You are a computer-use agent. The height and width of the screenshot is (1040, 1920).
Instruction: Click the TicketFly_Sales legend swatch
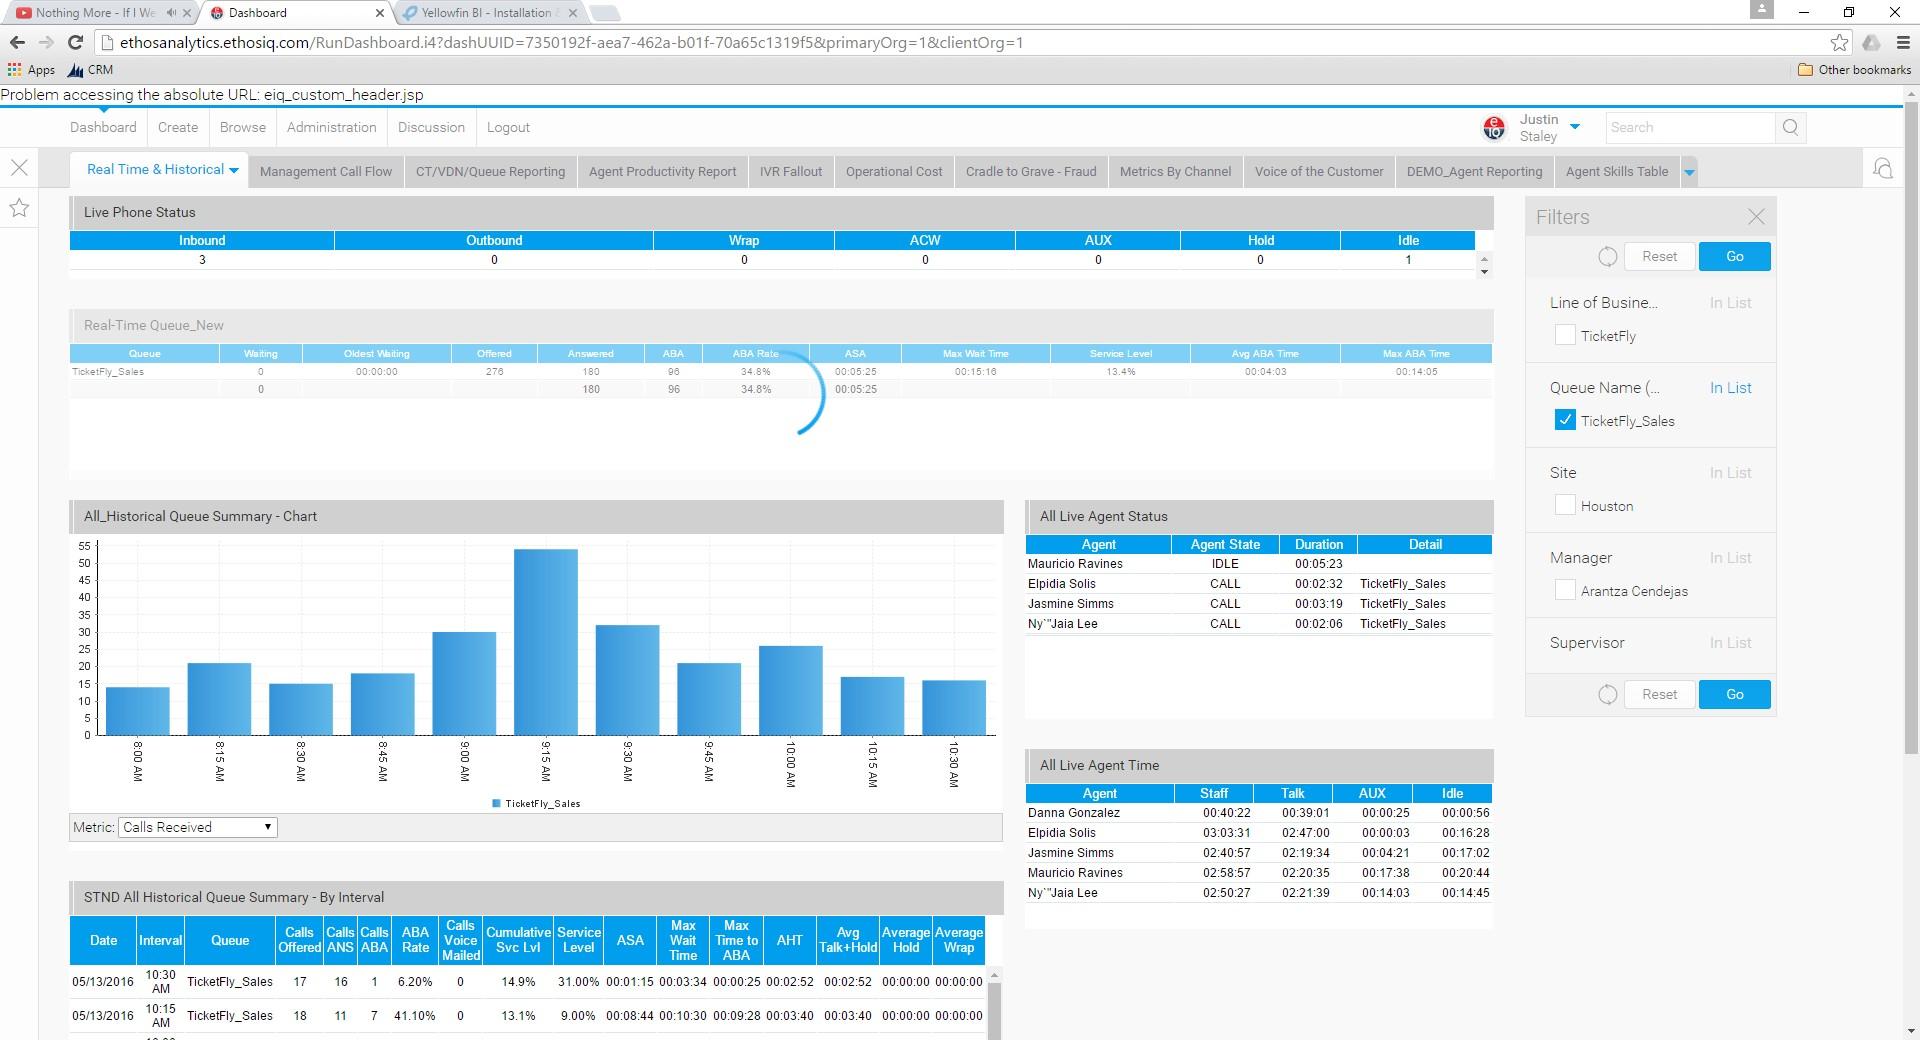click(x=496, y=803)
